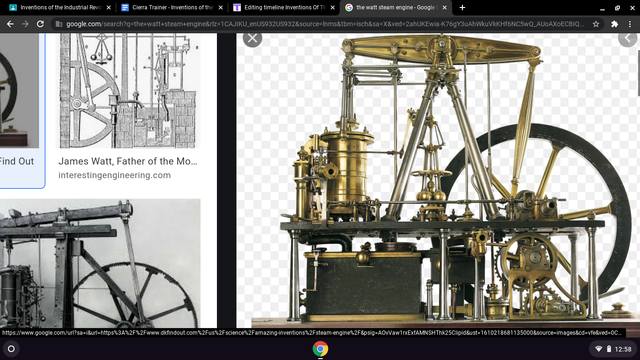Minimize the browser window

pyautogui.click(x=602, y=8)
